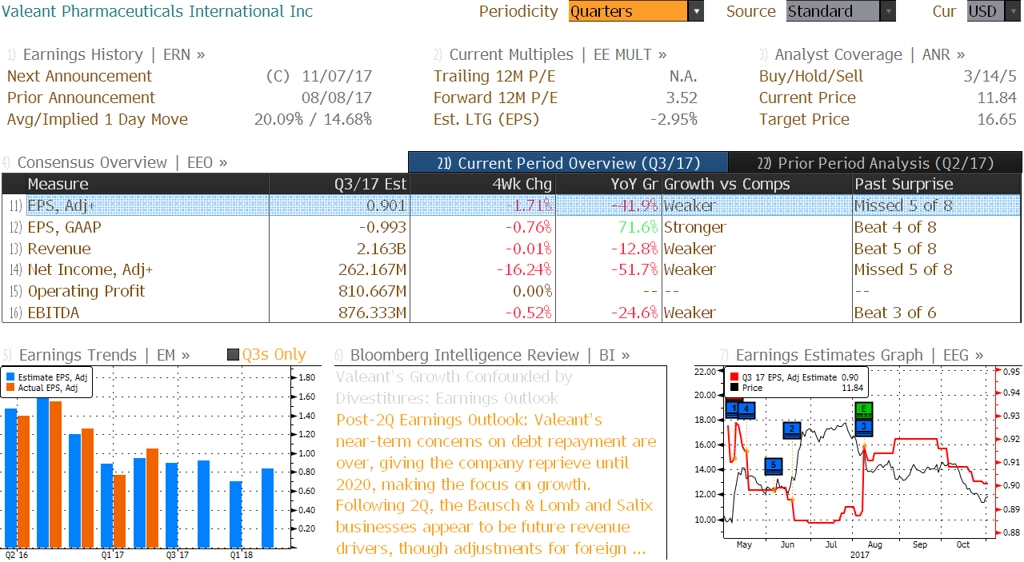Click the Q3 17 estimate bar in Earnings Trends

coord(172,505)
